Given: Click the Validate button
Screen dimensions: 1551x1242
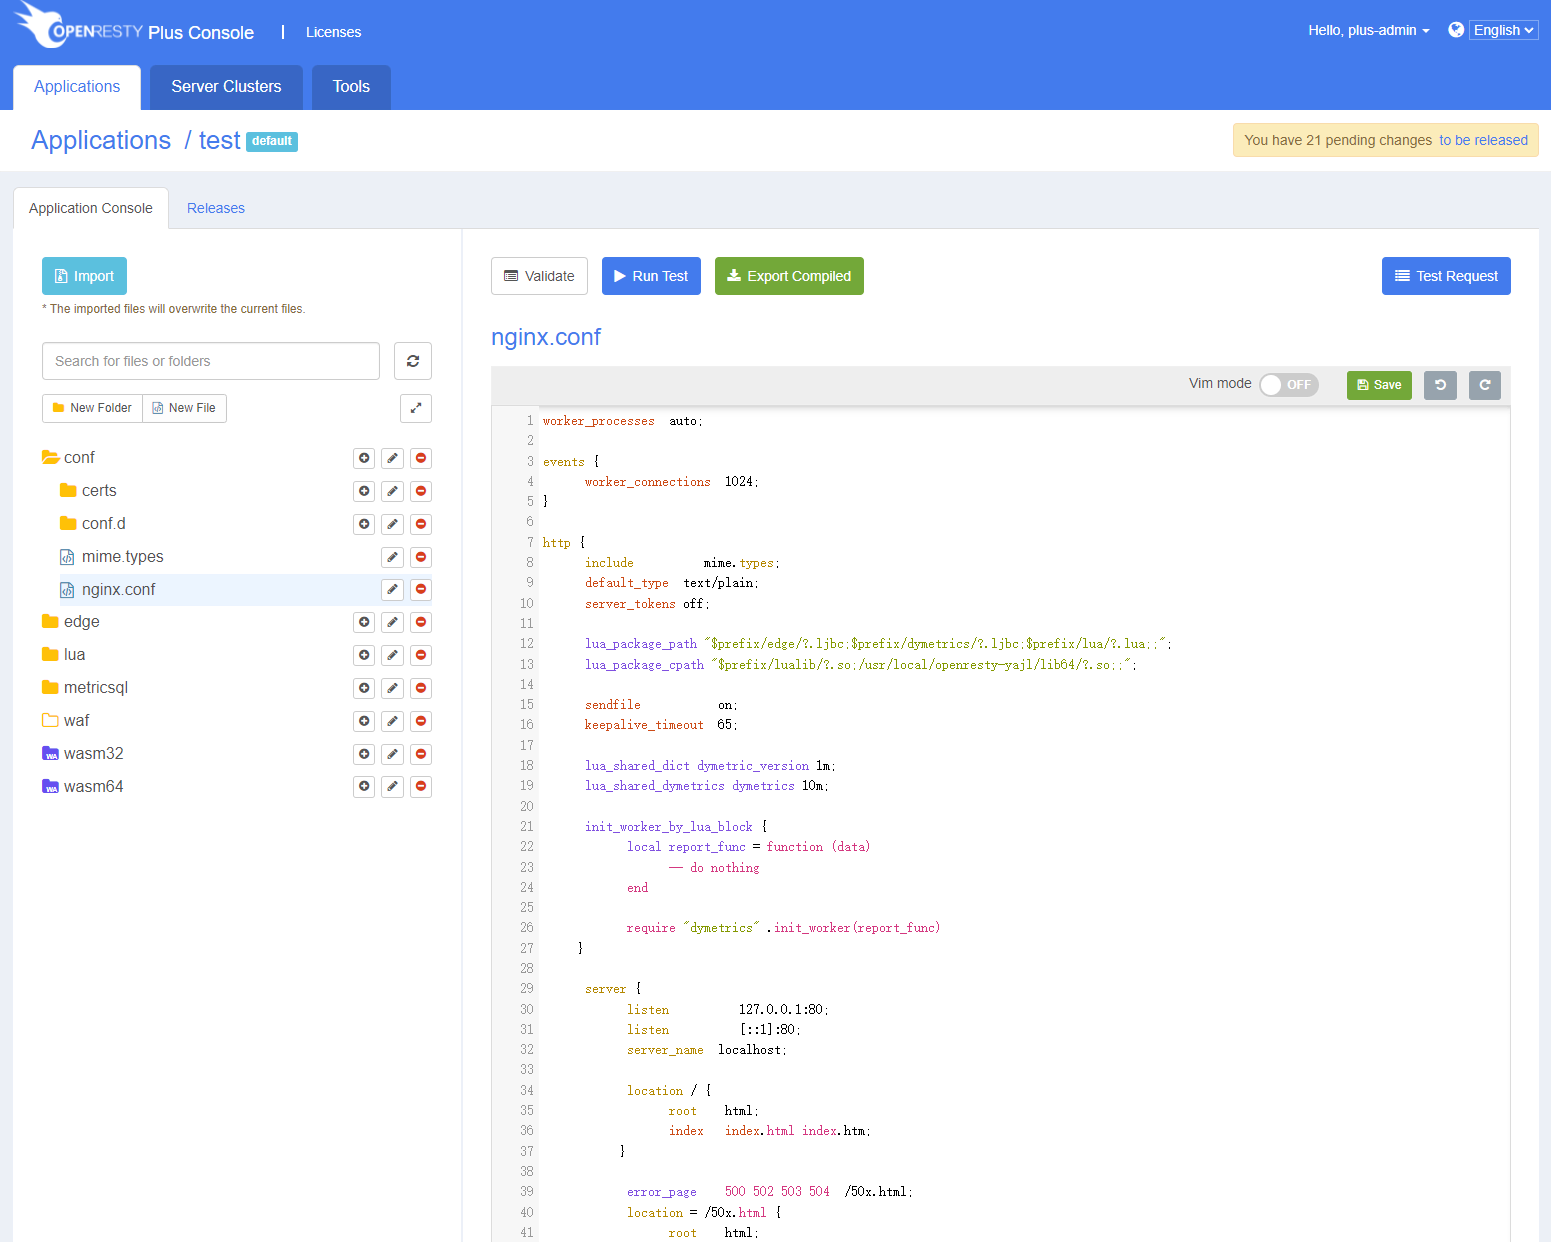Looking at the screenshot, I should pos(539,276).
